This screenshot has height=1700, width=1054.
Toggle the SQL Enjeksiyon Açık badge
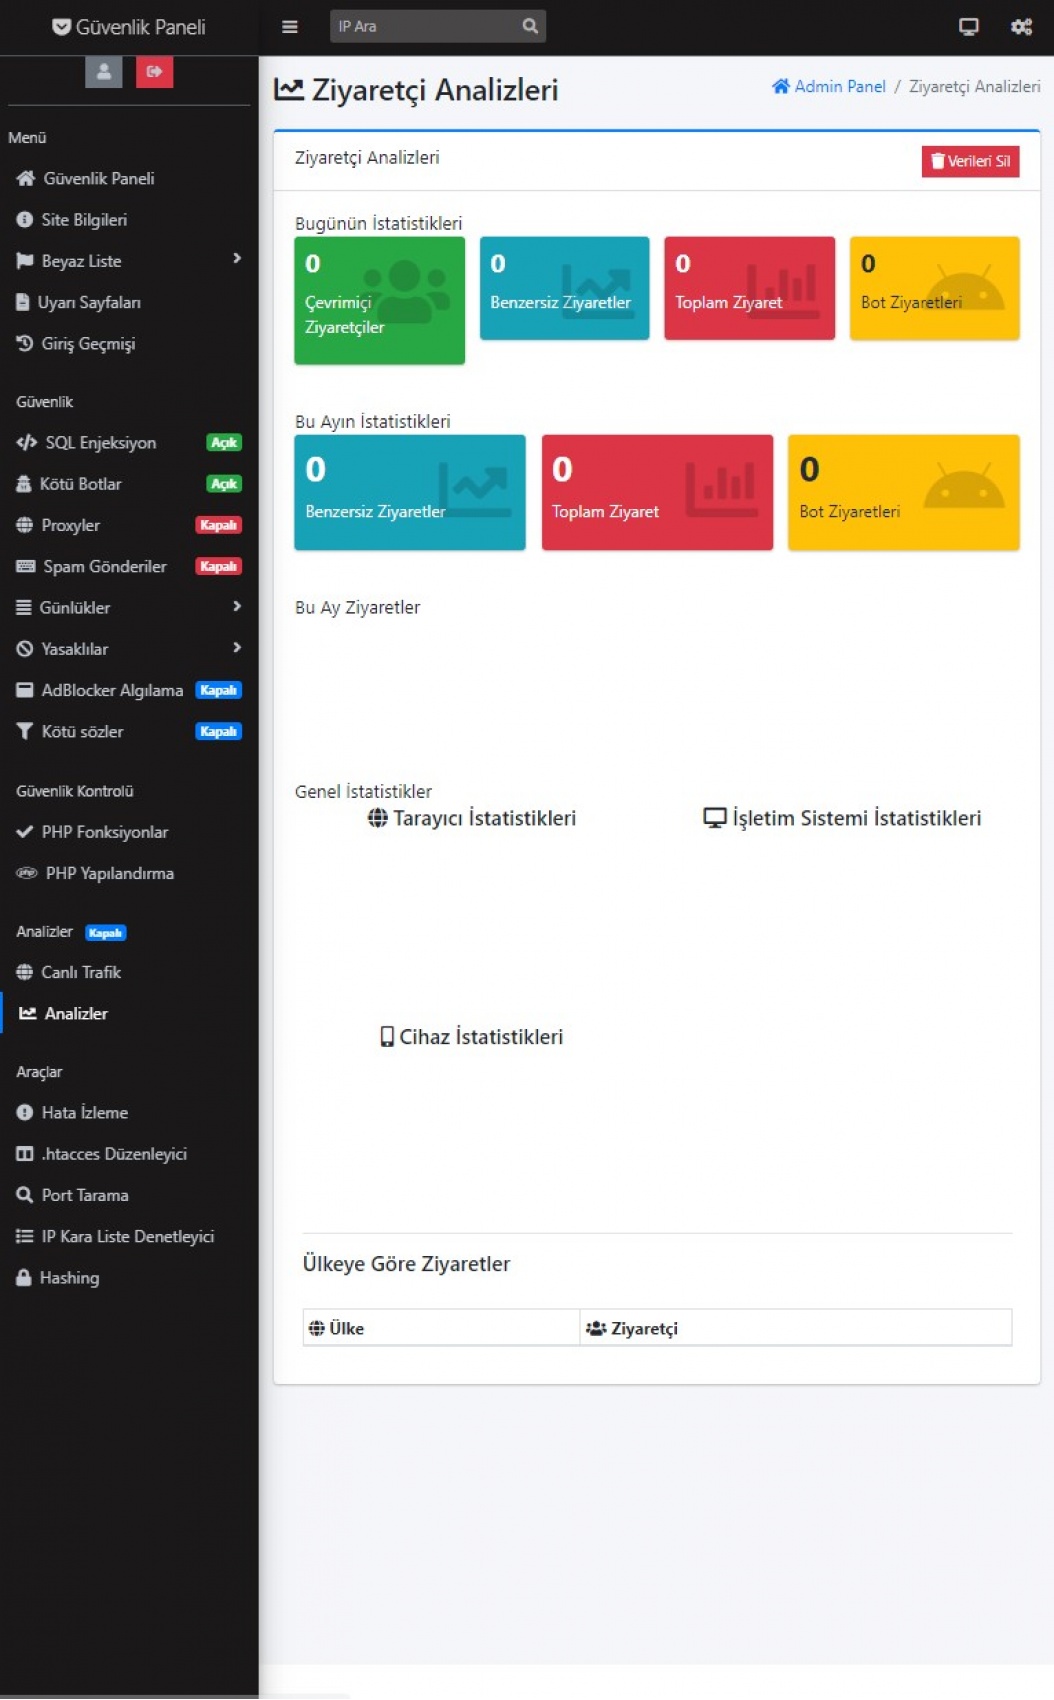point(224,443)
